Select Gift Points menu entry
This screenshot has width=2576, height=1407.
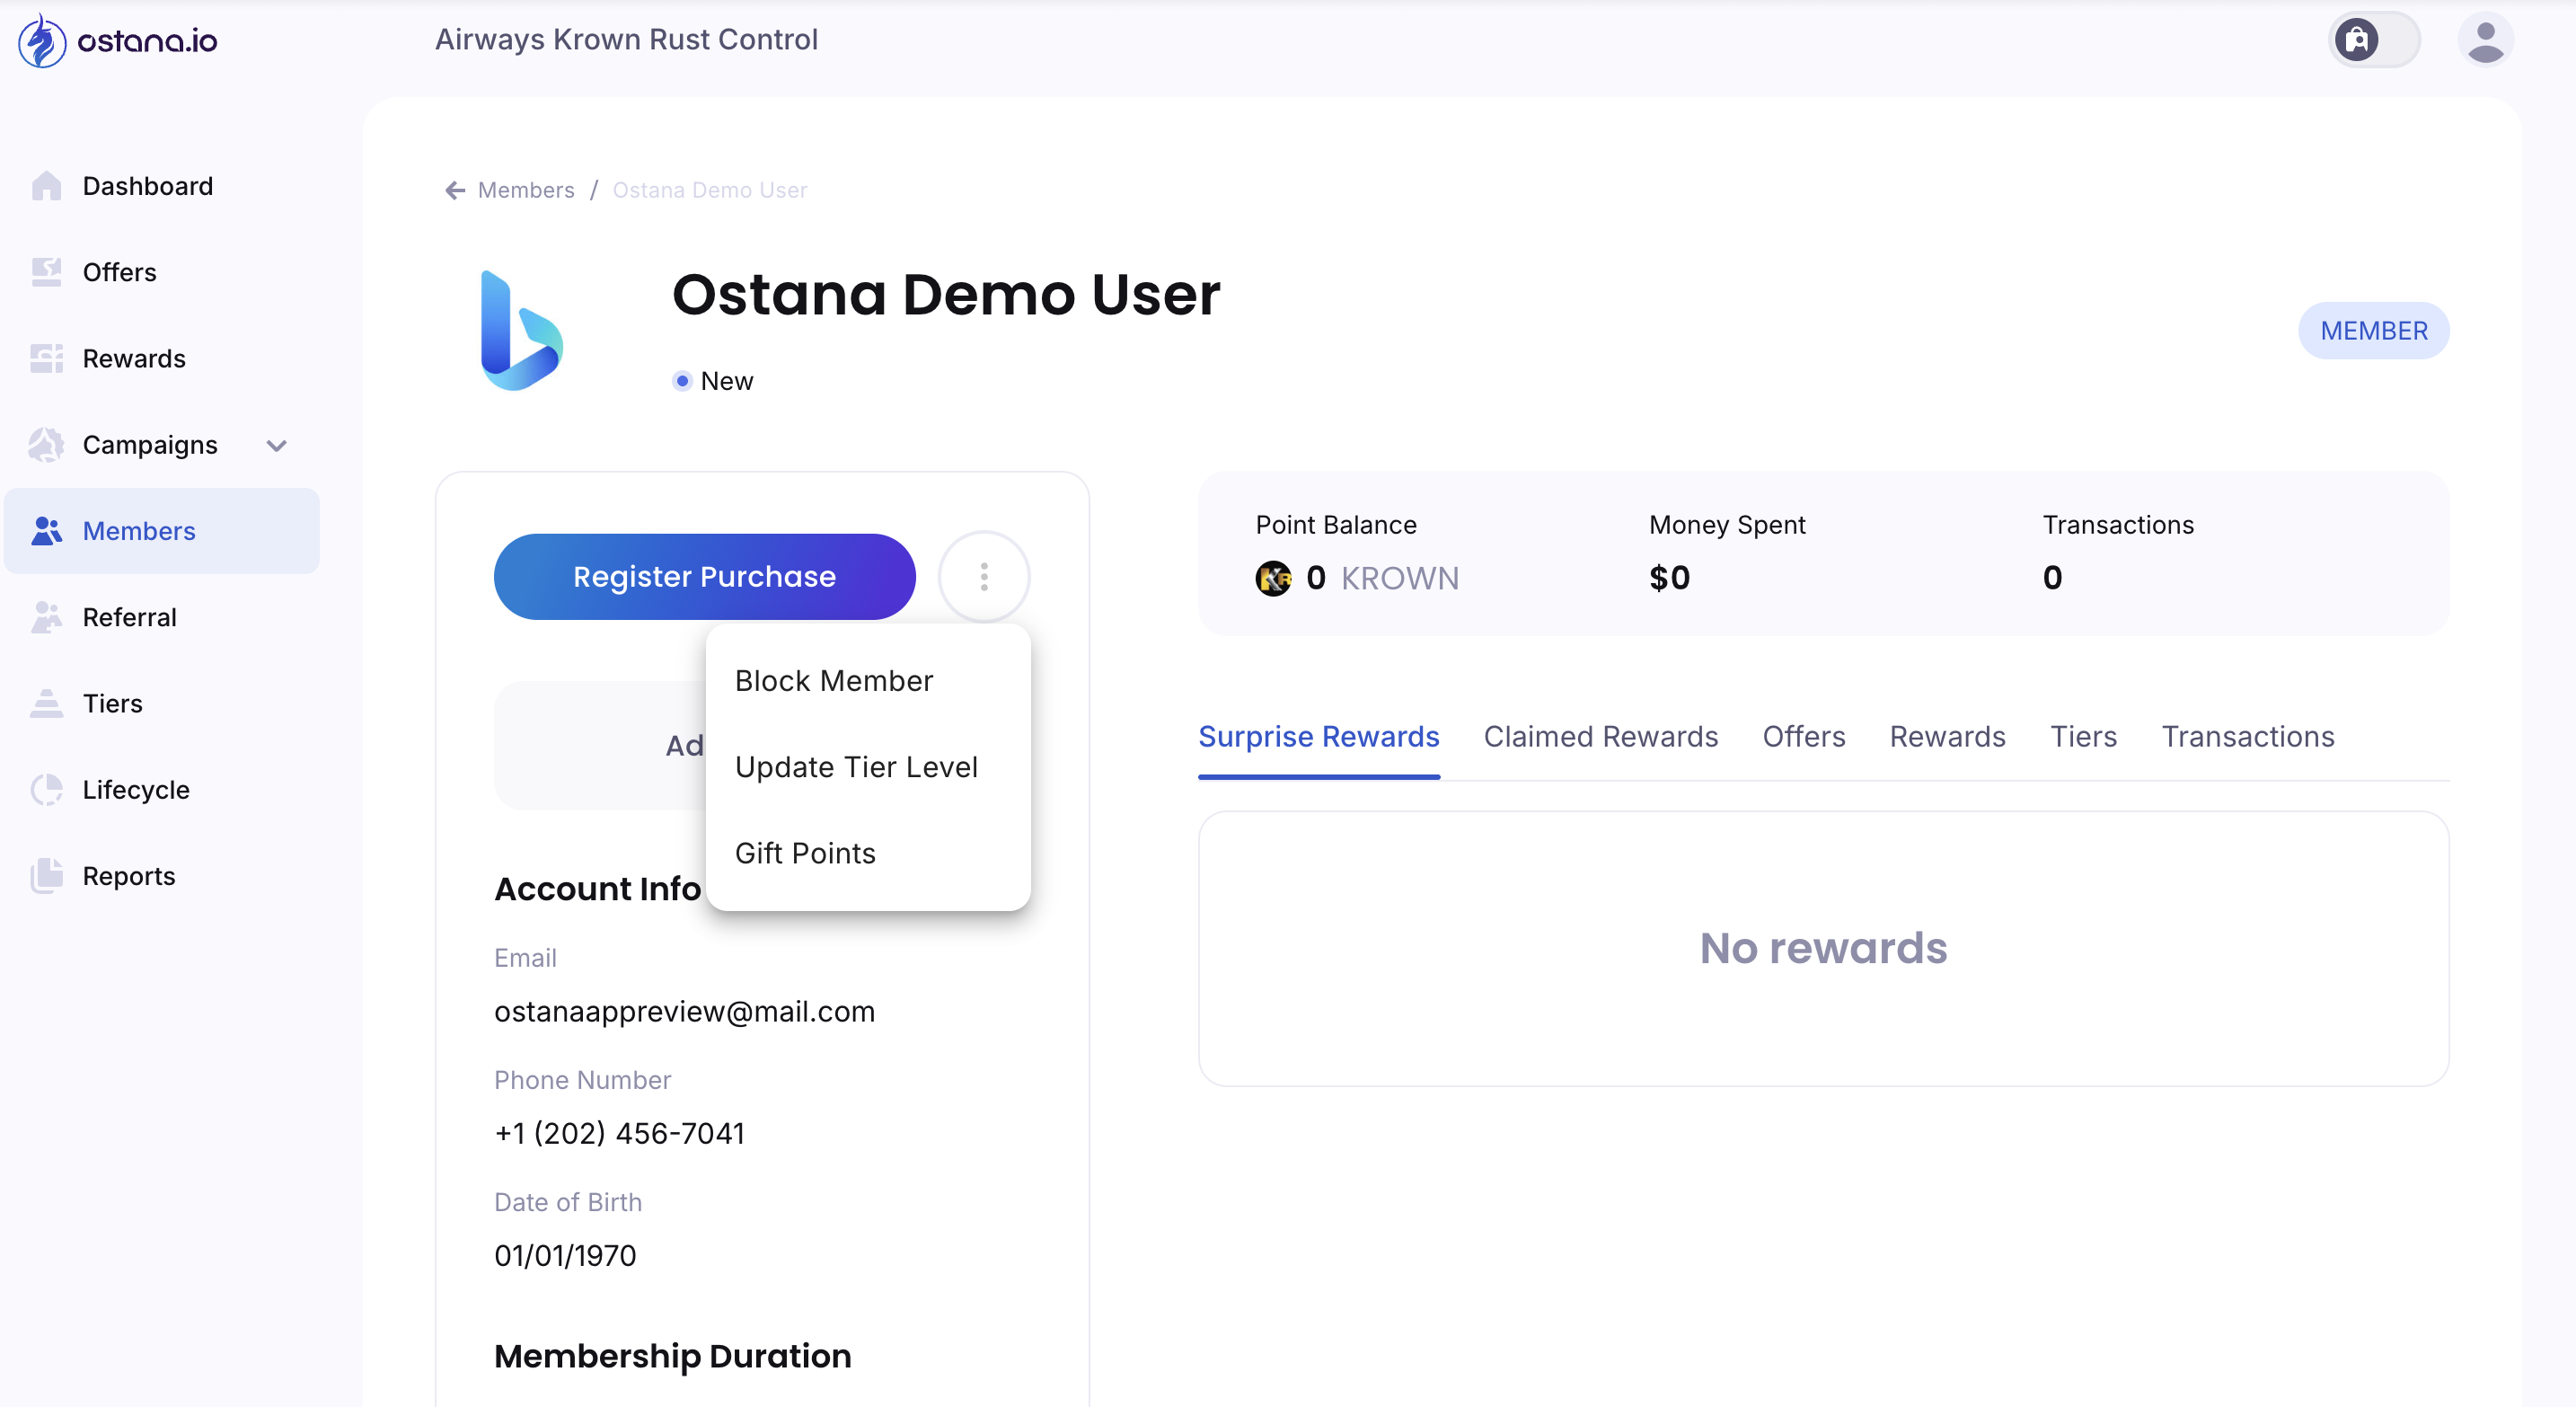tap(868, 853)
